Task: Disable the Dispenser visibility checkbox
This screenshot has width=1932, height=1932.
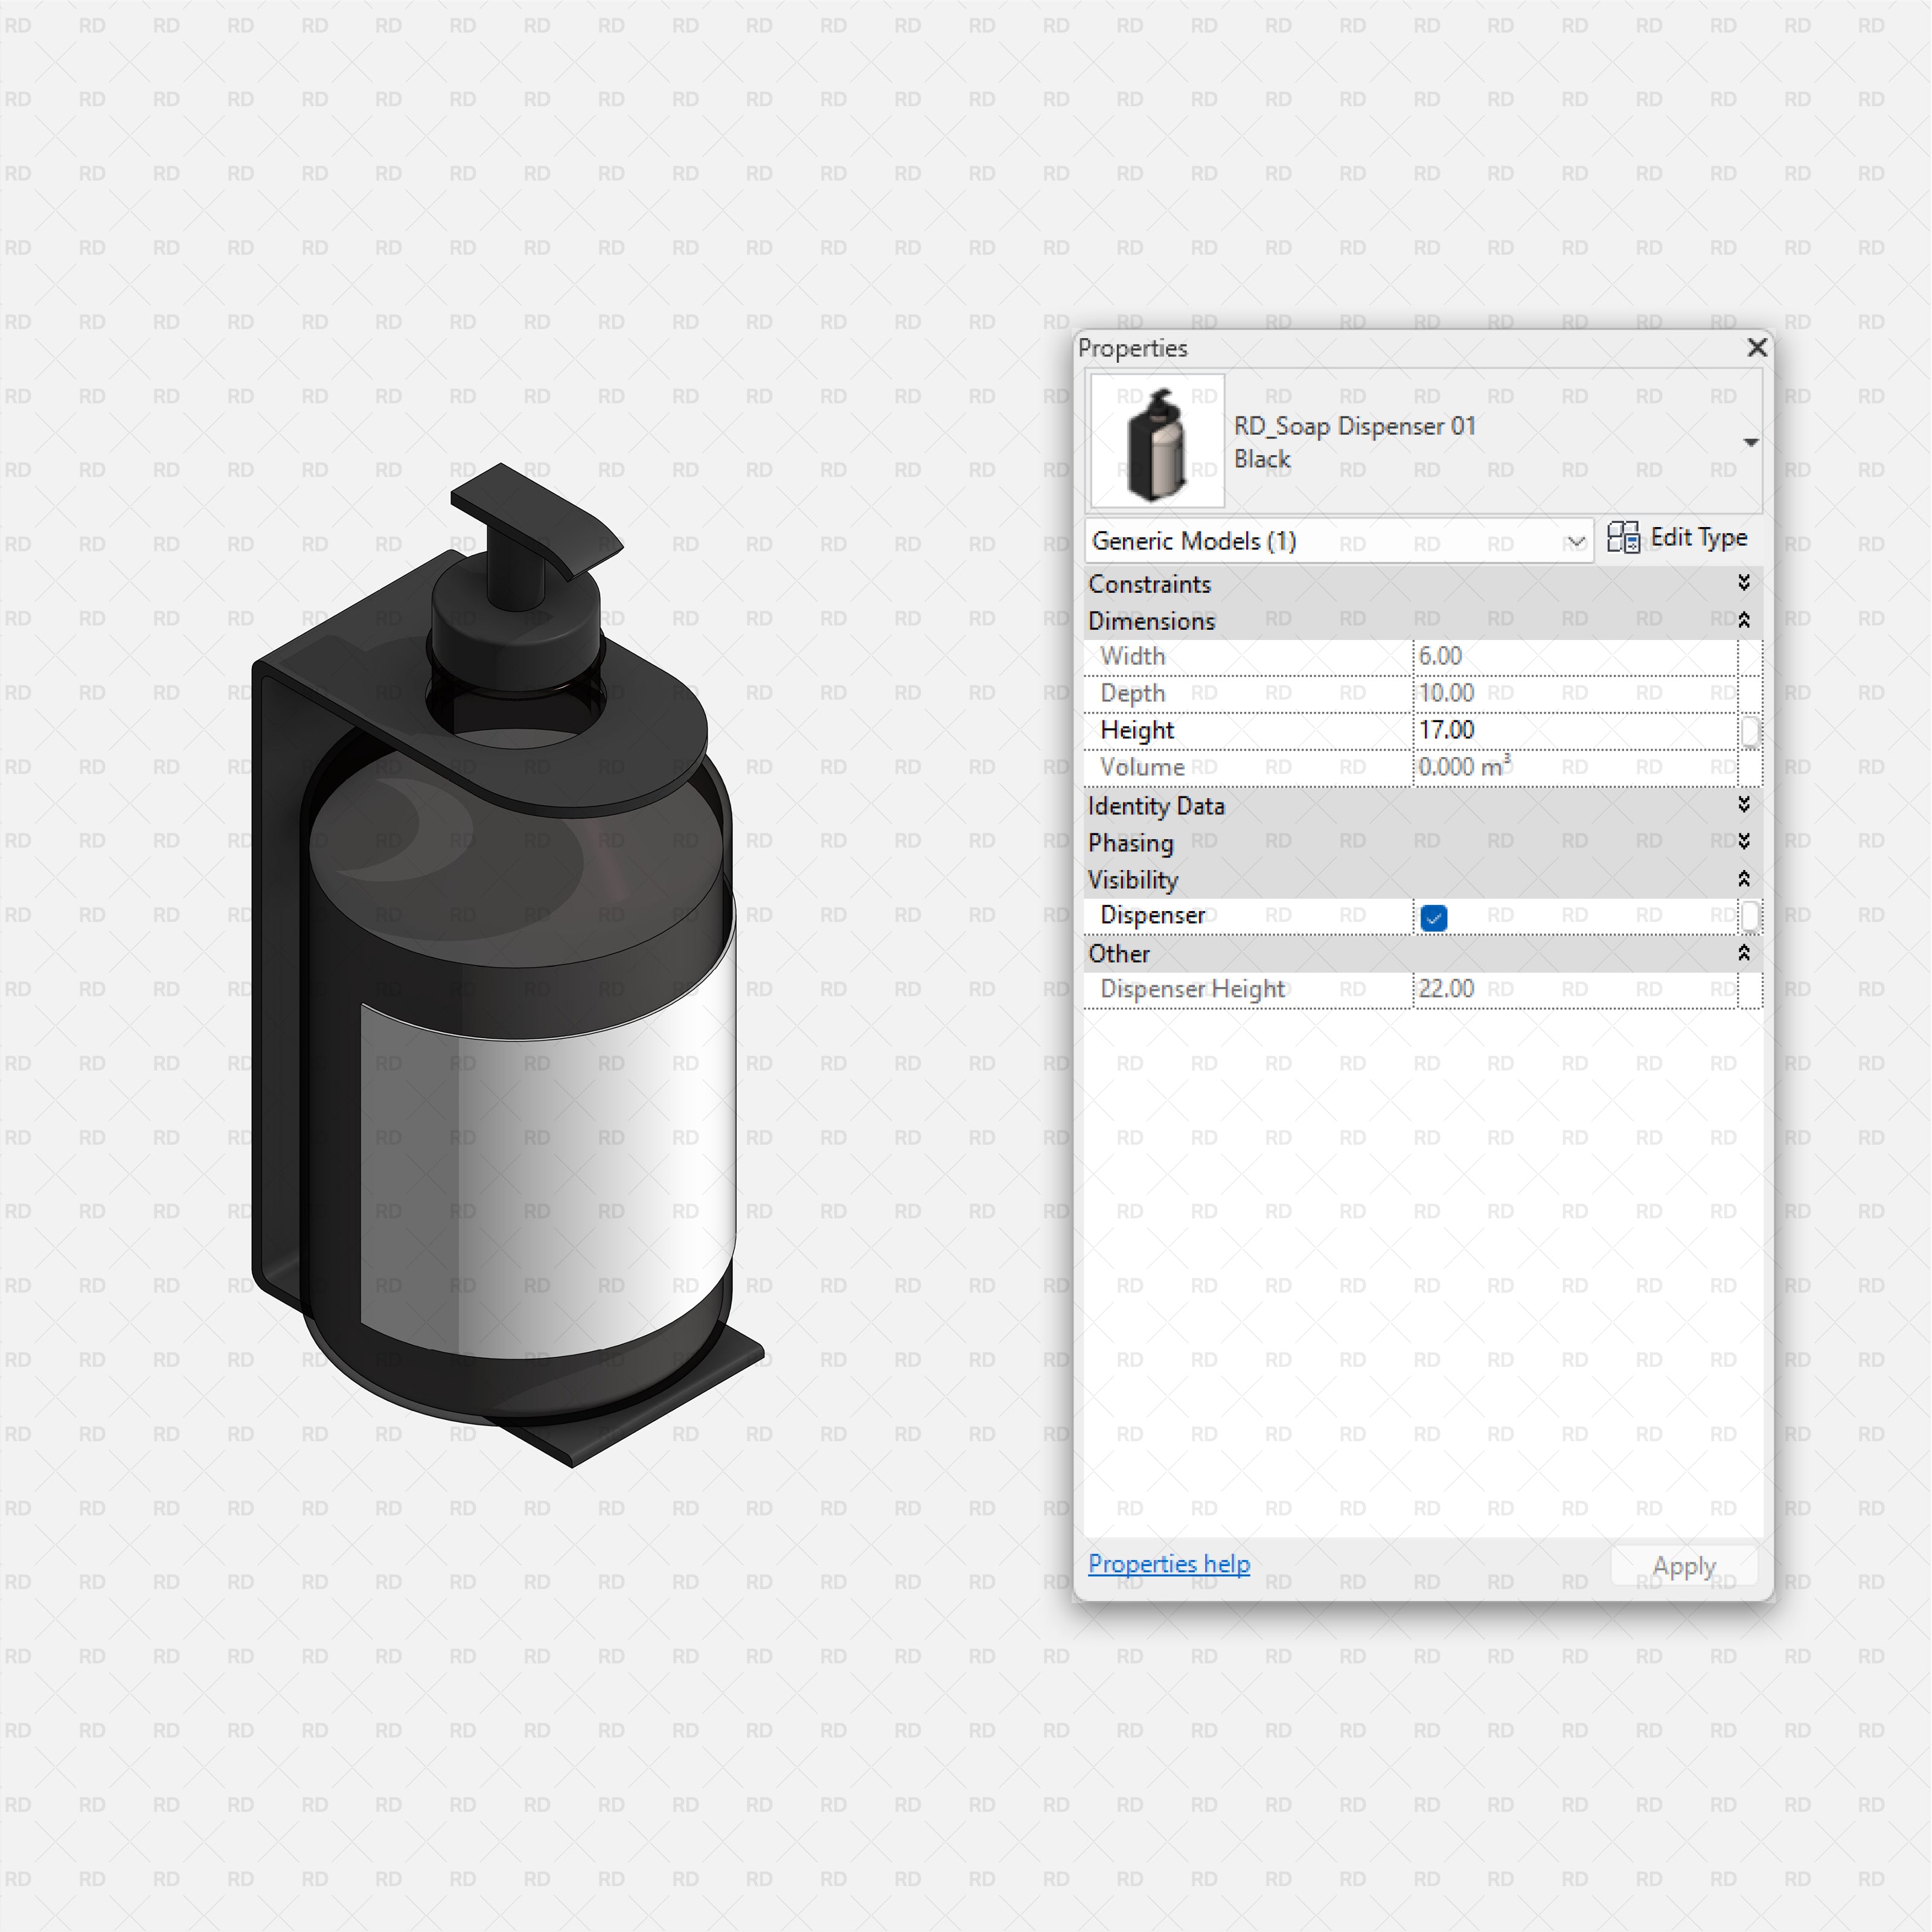Action: point(1433,916)
